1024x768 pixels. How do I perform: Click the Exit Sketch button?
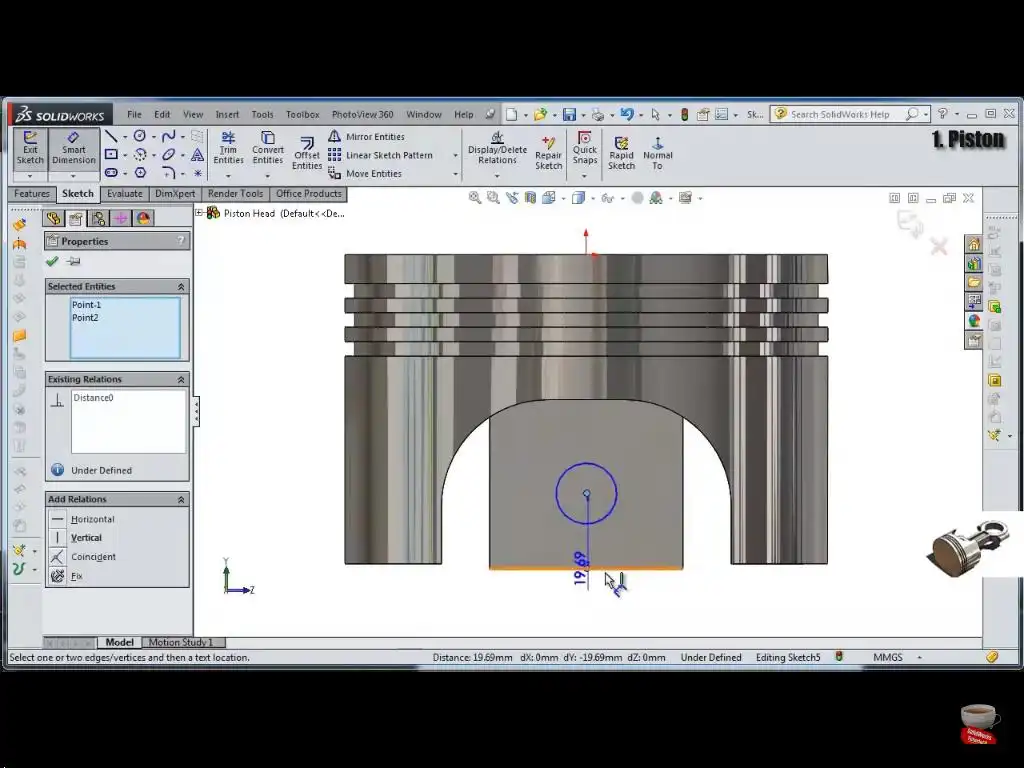[x=30, y=148]
